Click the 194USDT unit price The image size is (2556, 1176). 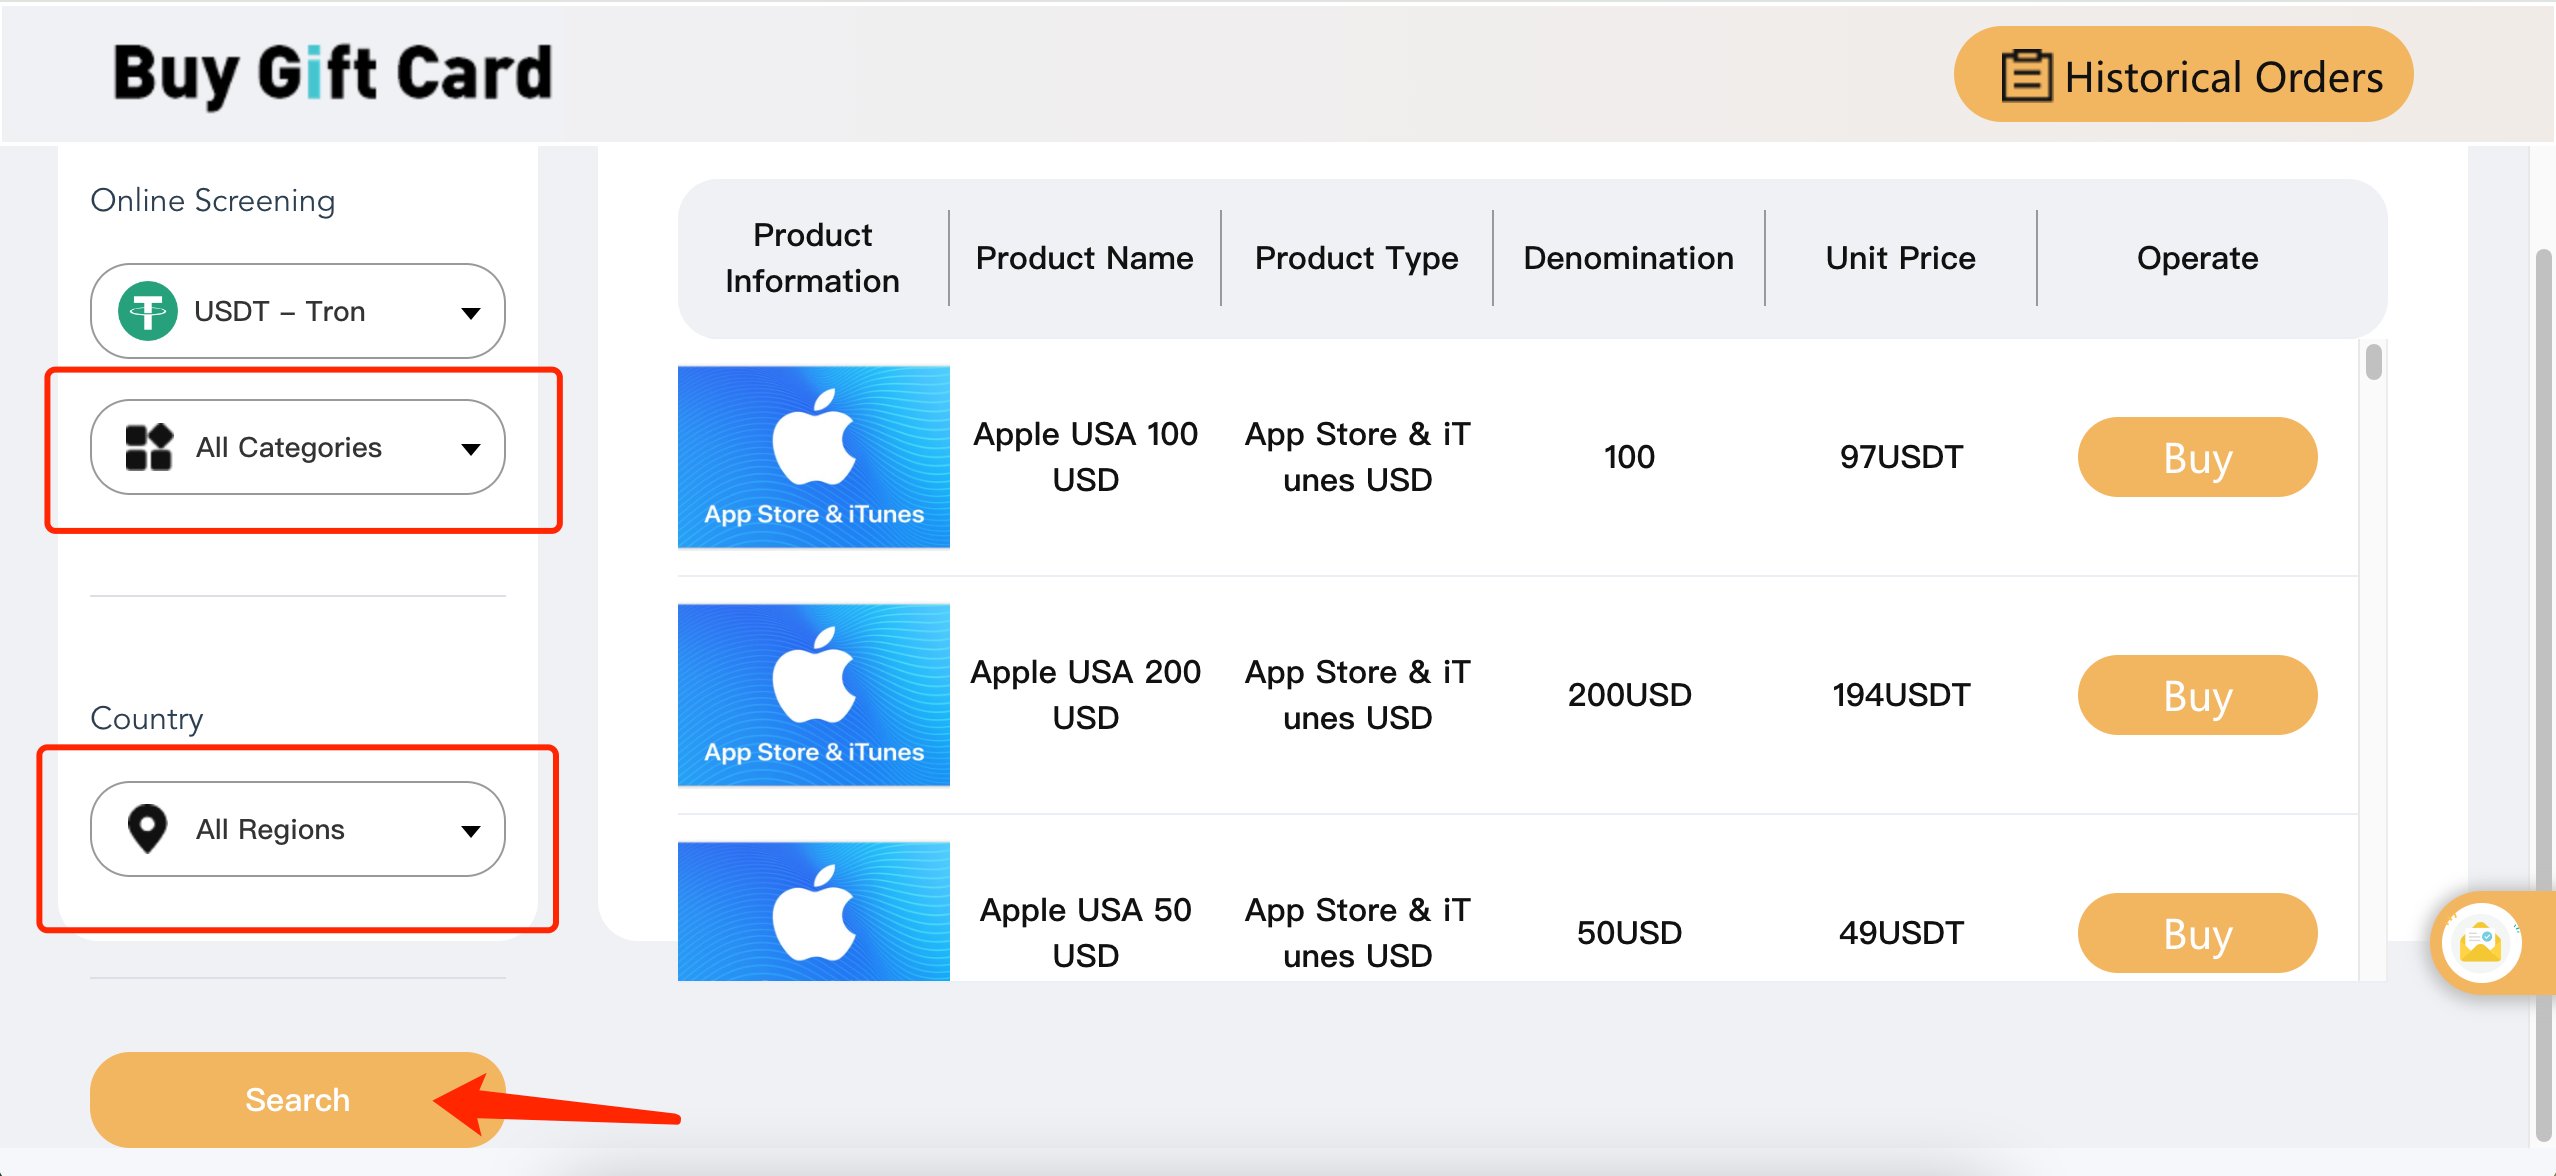1901,695
